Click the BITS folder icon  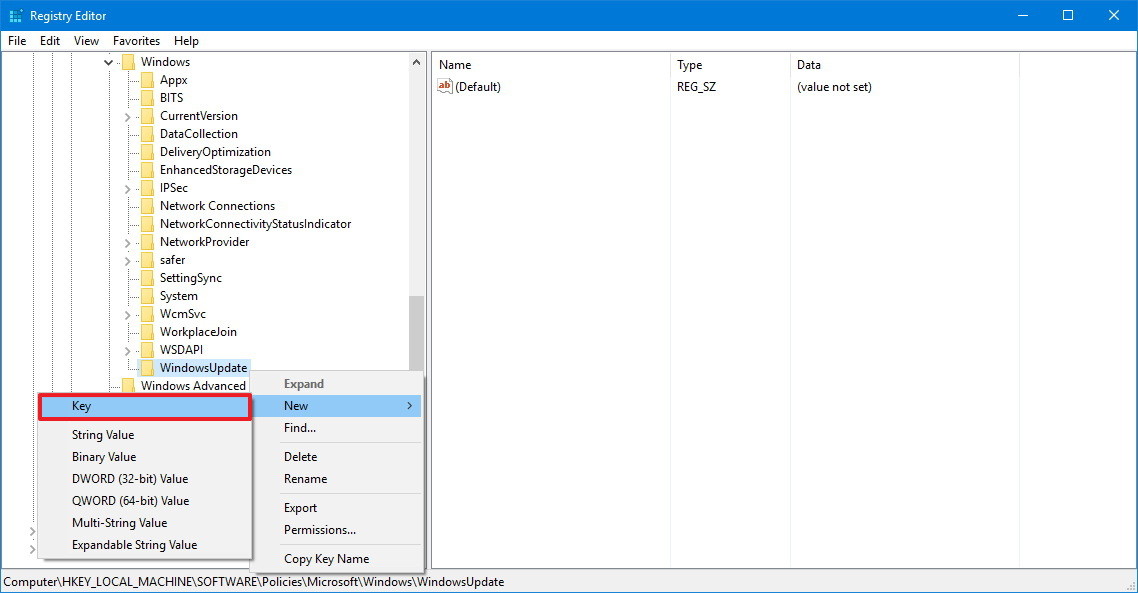(147, 98)
